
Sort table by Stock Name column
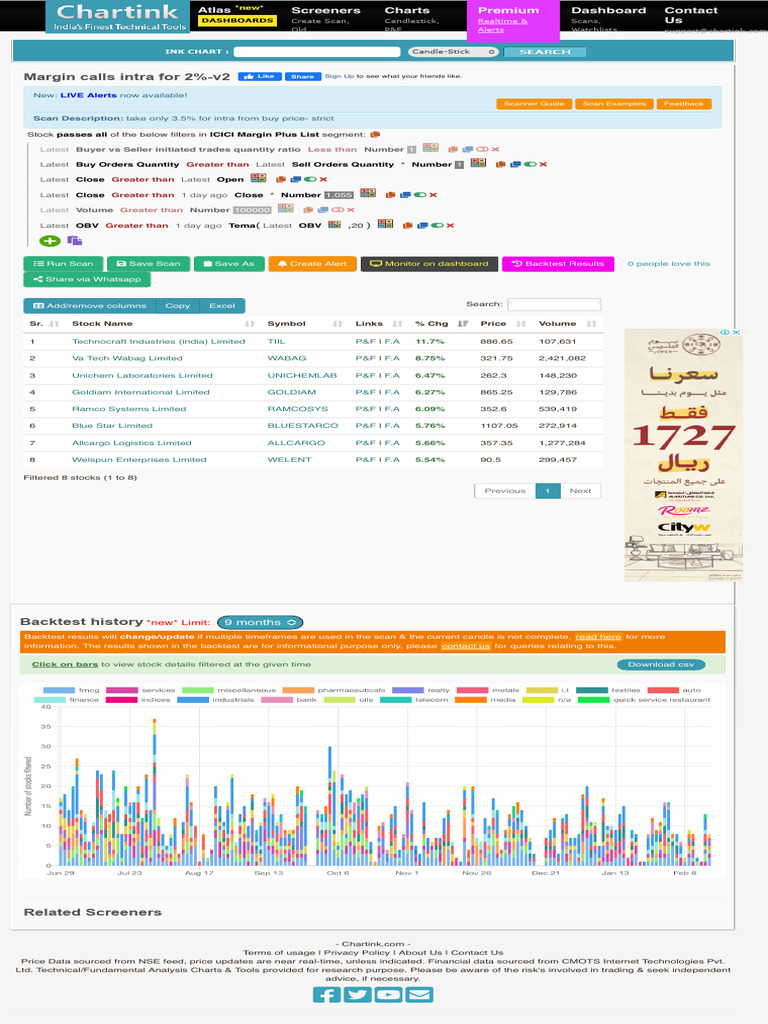coord(163,323)
